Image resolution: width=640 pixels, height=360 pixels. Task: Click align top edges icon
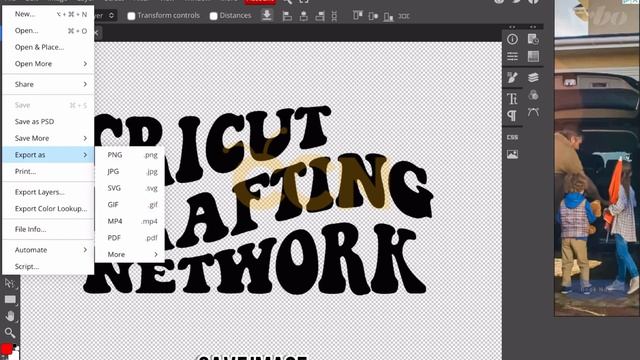pos(358,16)
